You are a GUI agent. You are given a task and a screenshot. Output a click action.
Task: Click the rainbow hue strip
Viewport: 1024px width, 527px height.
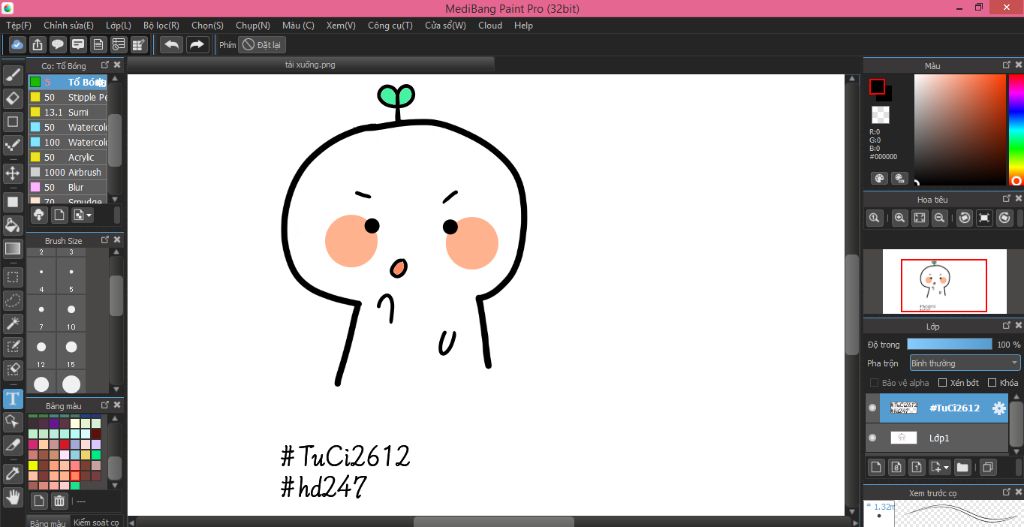[x=1016, y=129]
